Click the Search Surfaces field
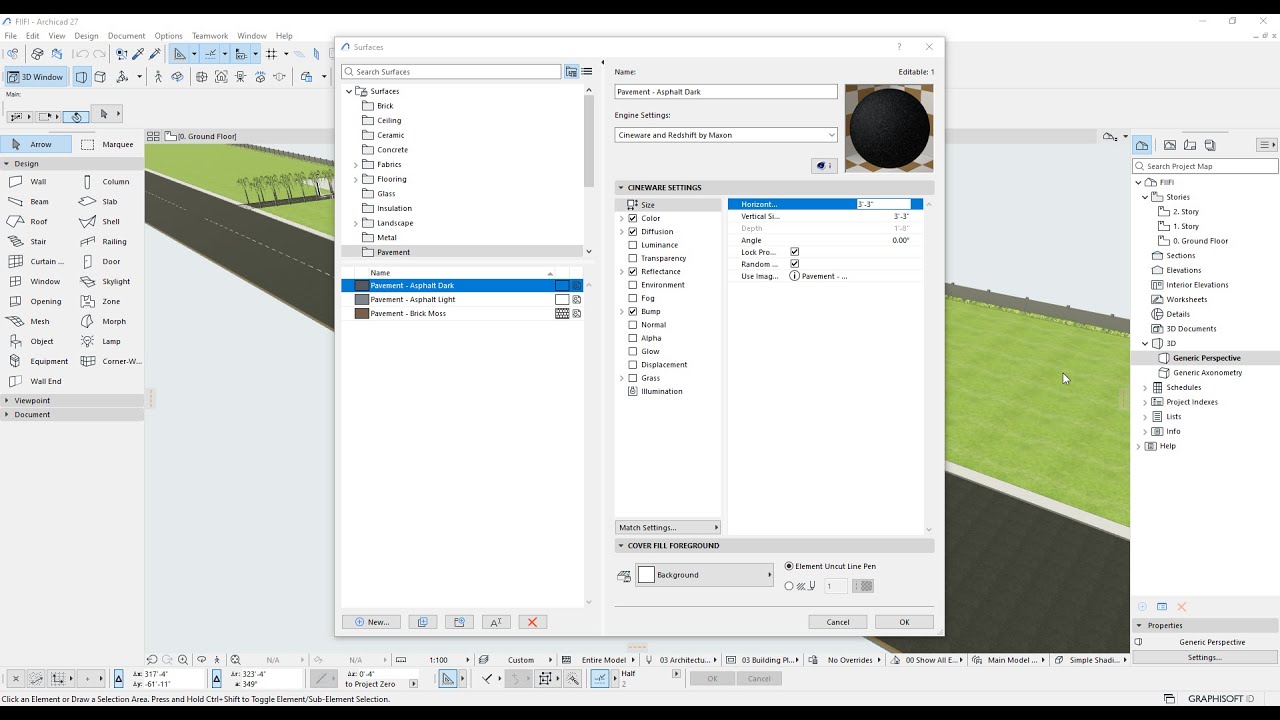This screenshot has width=1280, height=720. pos(451,72)
